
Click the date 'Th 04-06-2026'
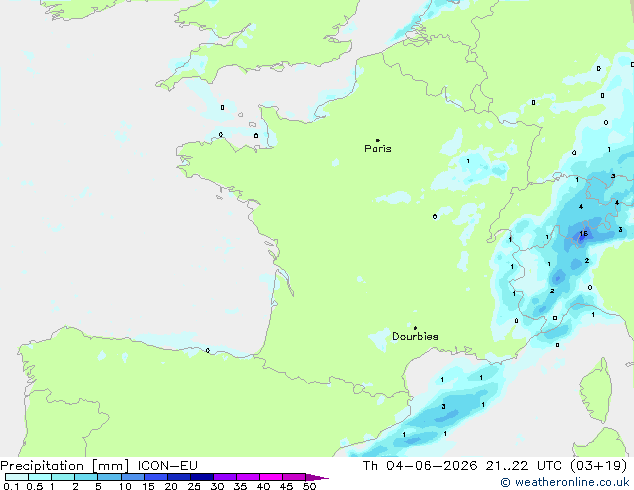point(420,466)
